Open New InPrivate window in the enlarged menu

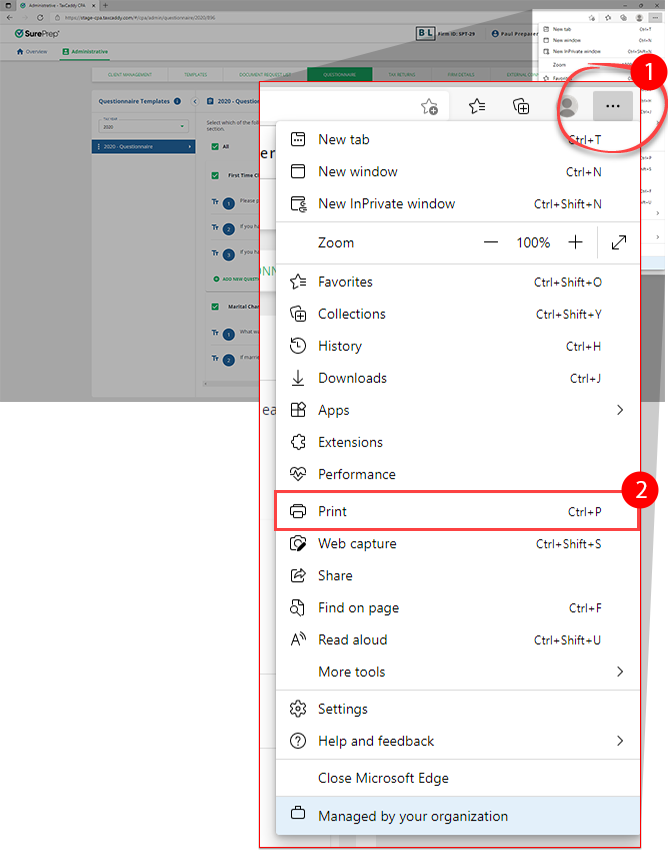(458, 204)
